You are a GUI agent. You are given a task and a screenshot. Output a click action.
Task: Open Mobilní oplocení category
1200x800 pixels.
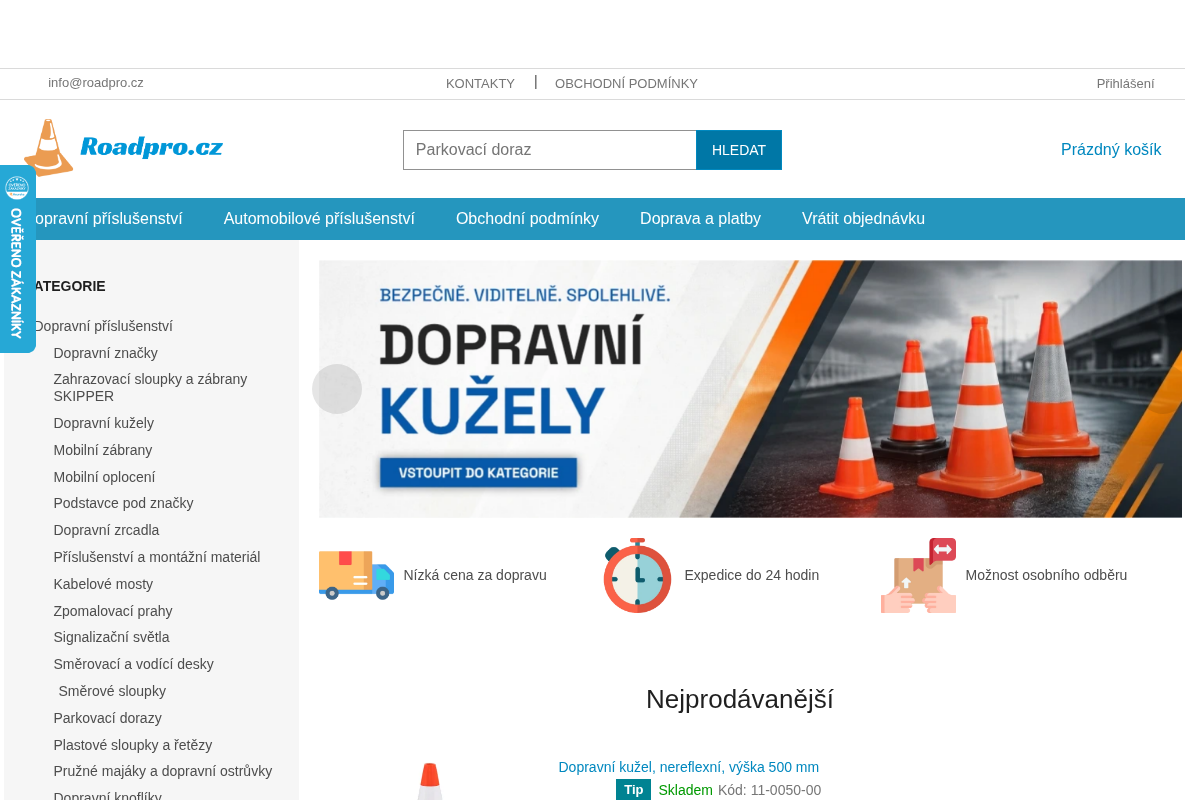pyautogui.click(x=104, y=477)
